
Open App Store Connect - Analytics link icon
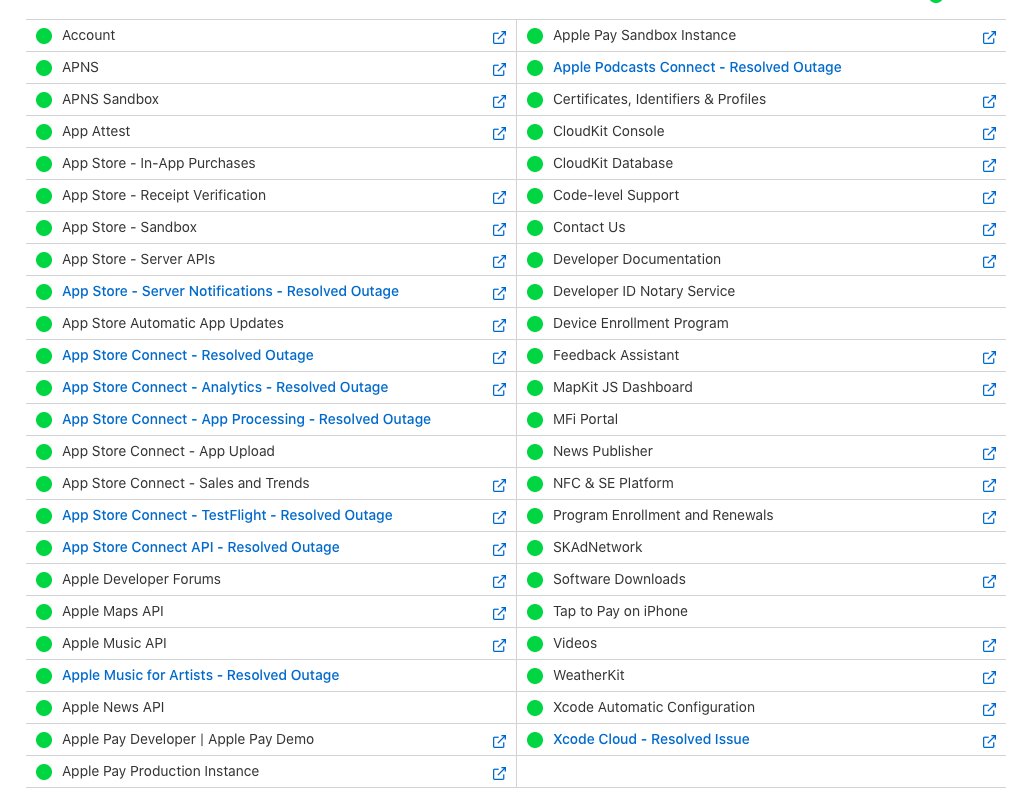tap(499, 389)
